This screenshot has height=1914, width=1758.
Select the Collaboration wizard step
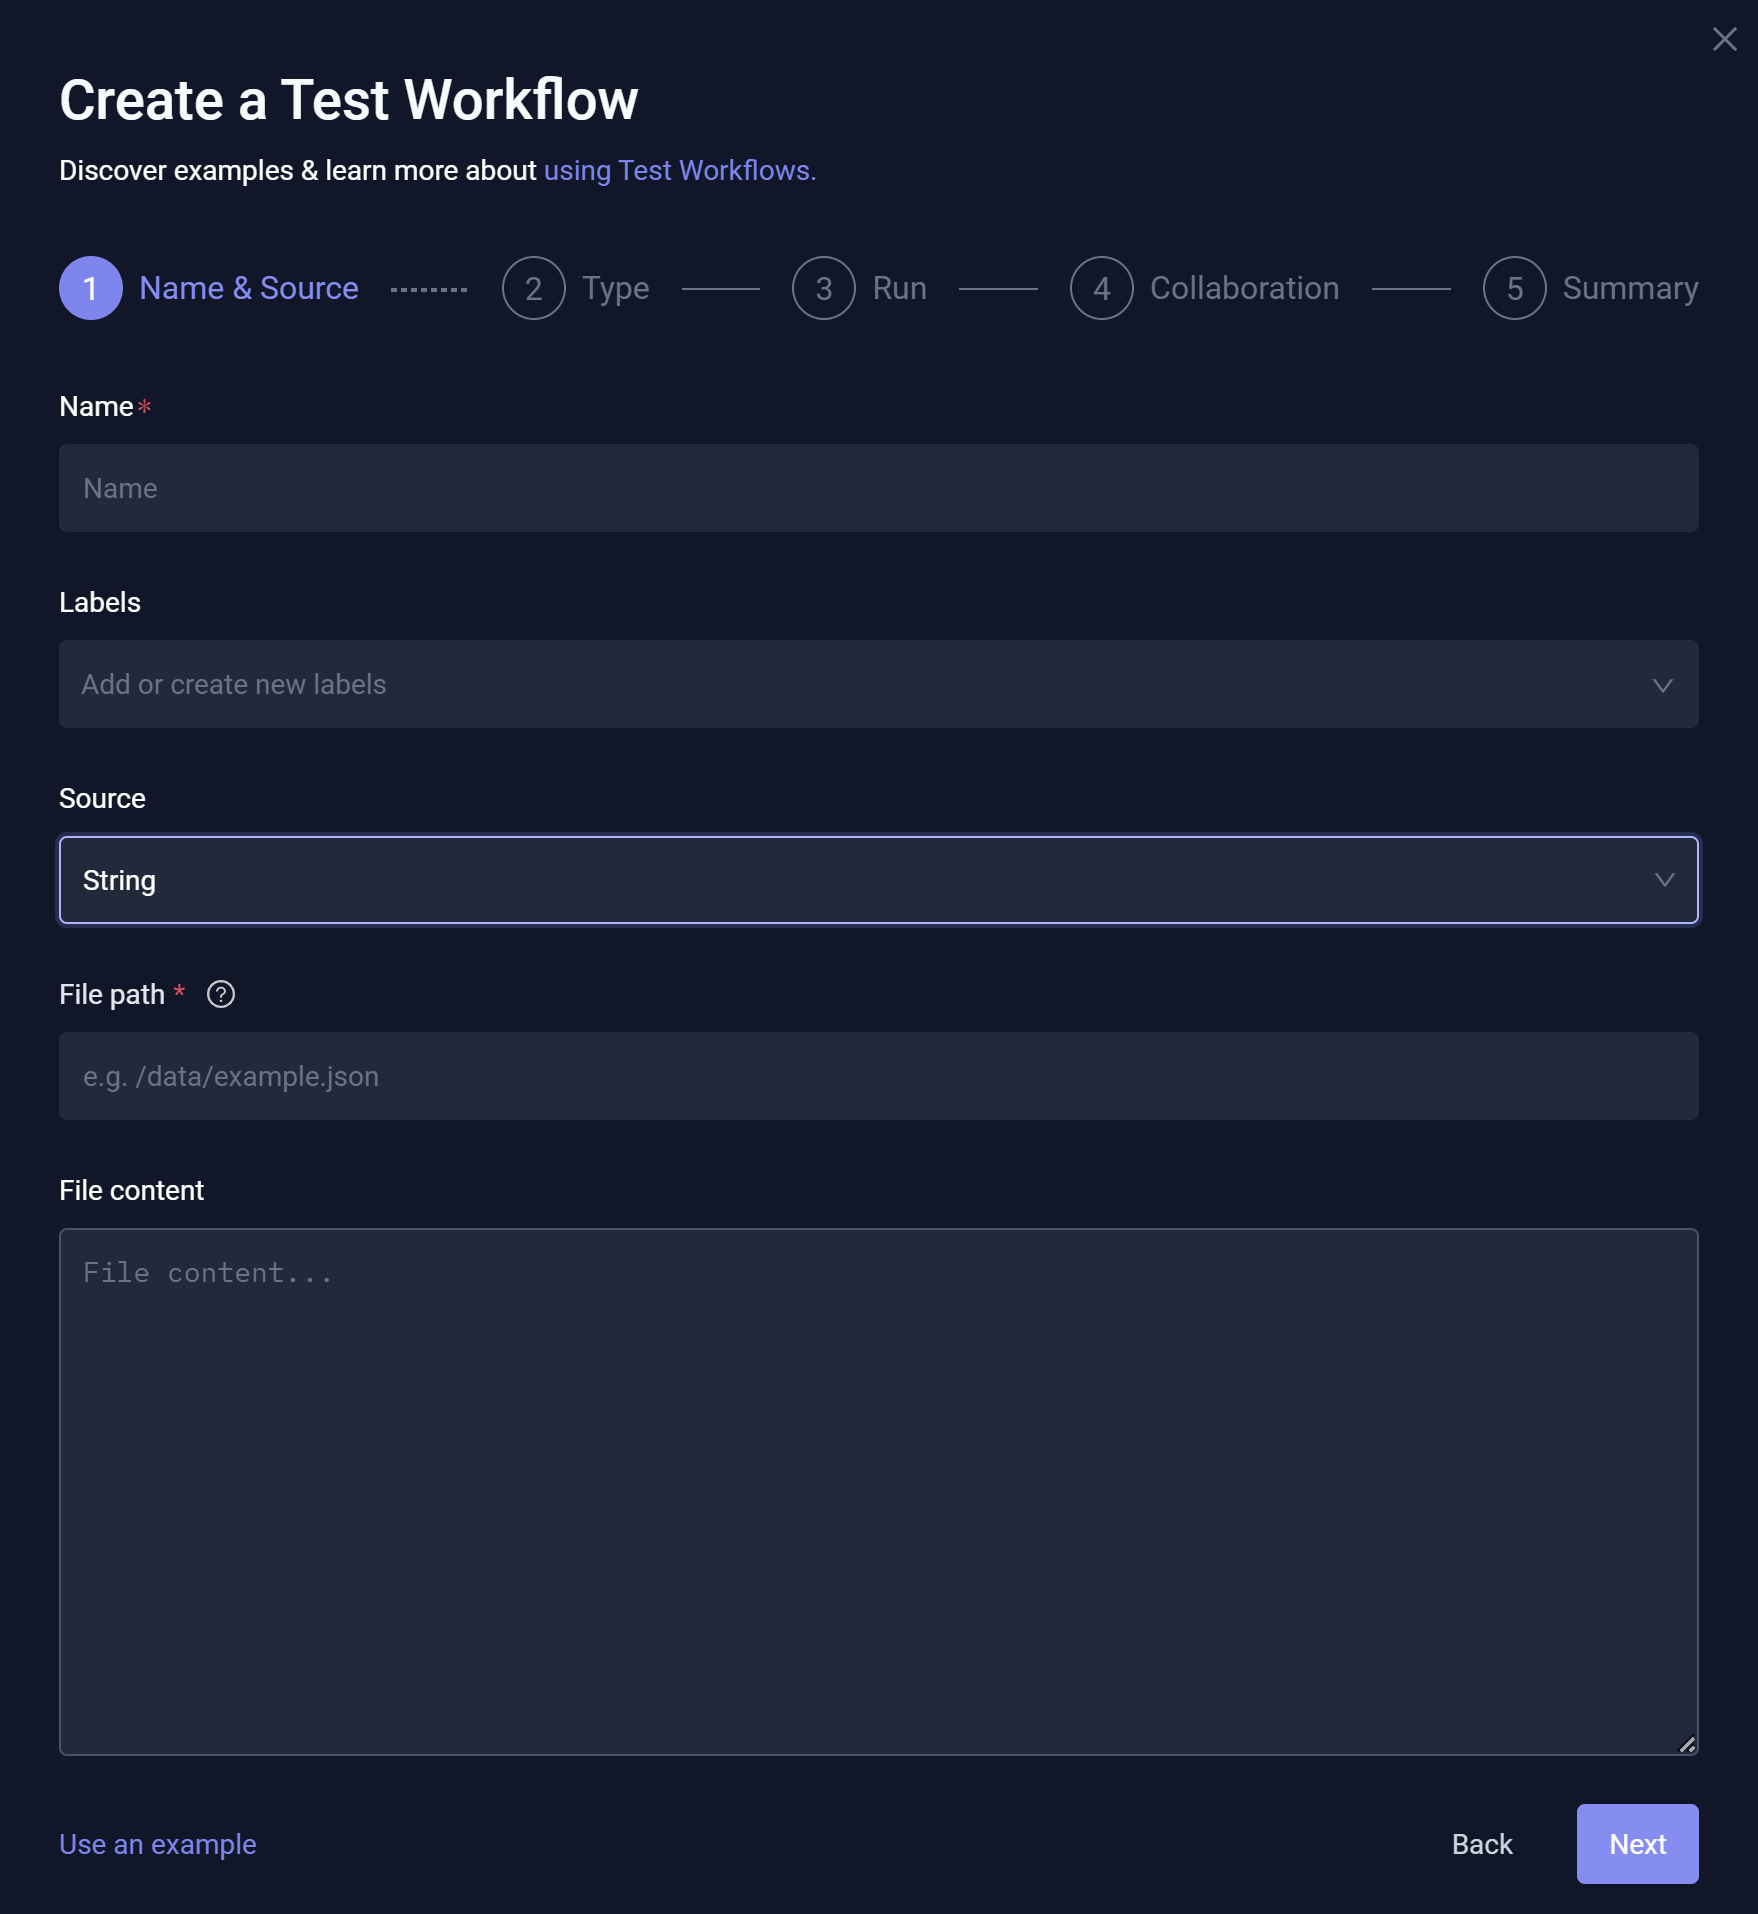tap(1244, 288)
